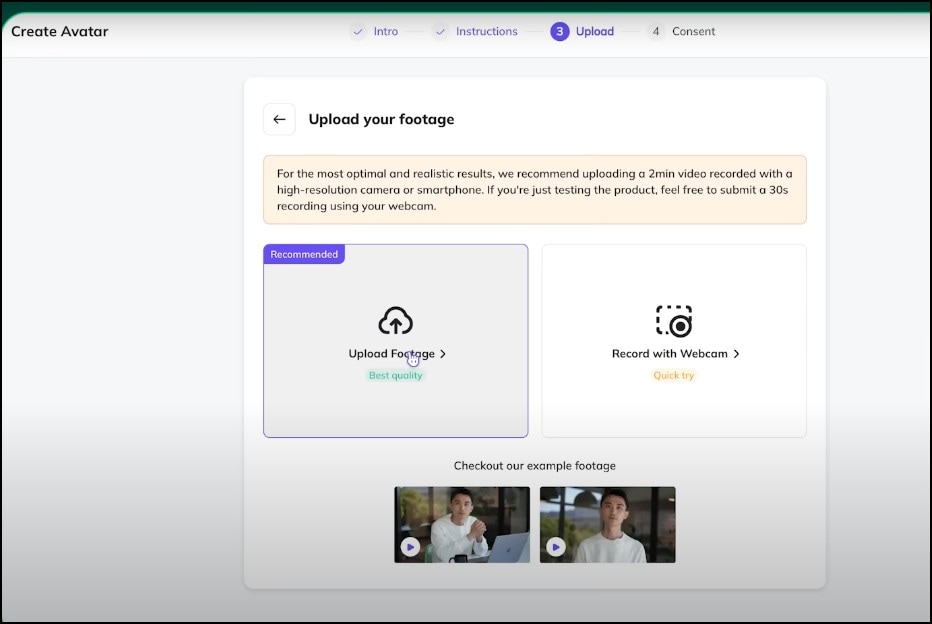
Task: Click the Create Avatar title
Action: (59, 31)
